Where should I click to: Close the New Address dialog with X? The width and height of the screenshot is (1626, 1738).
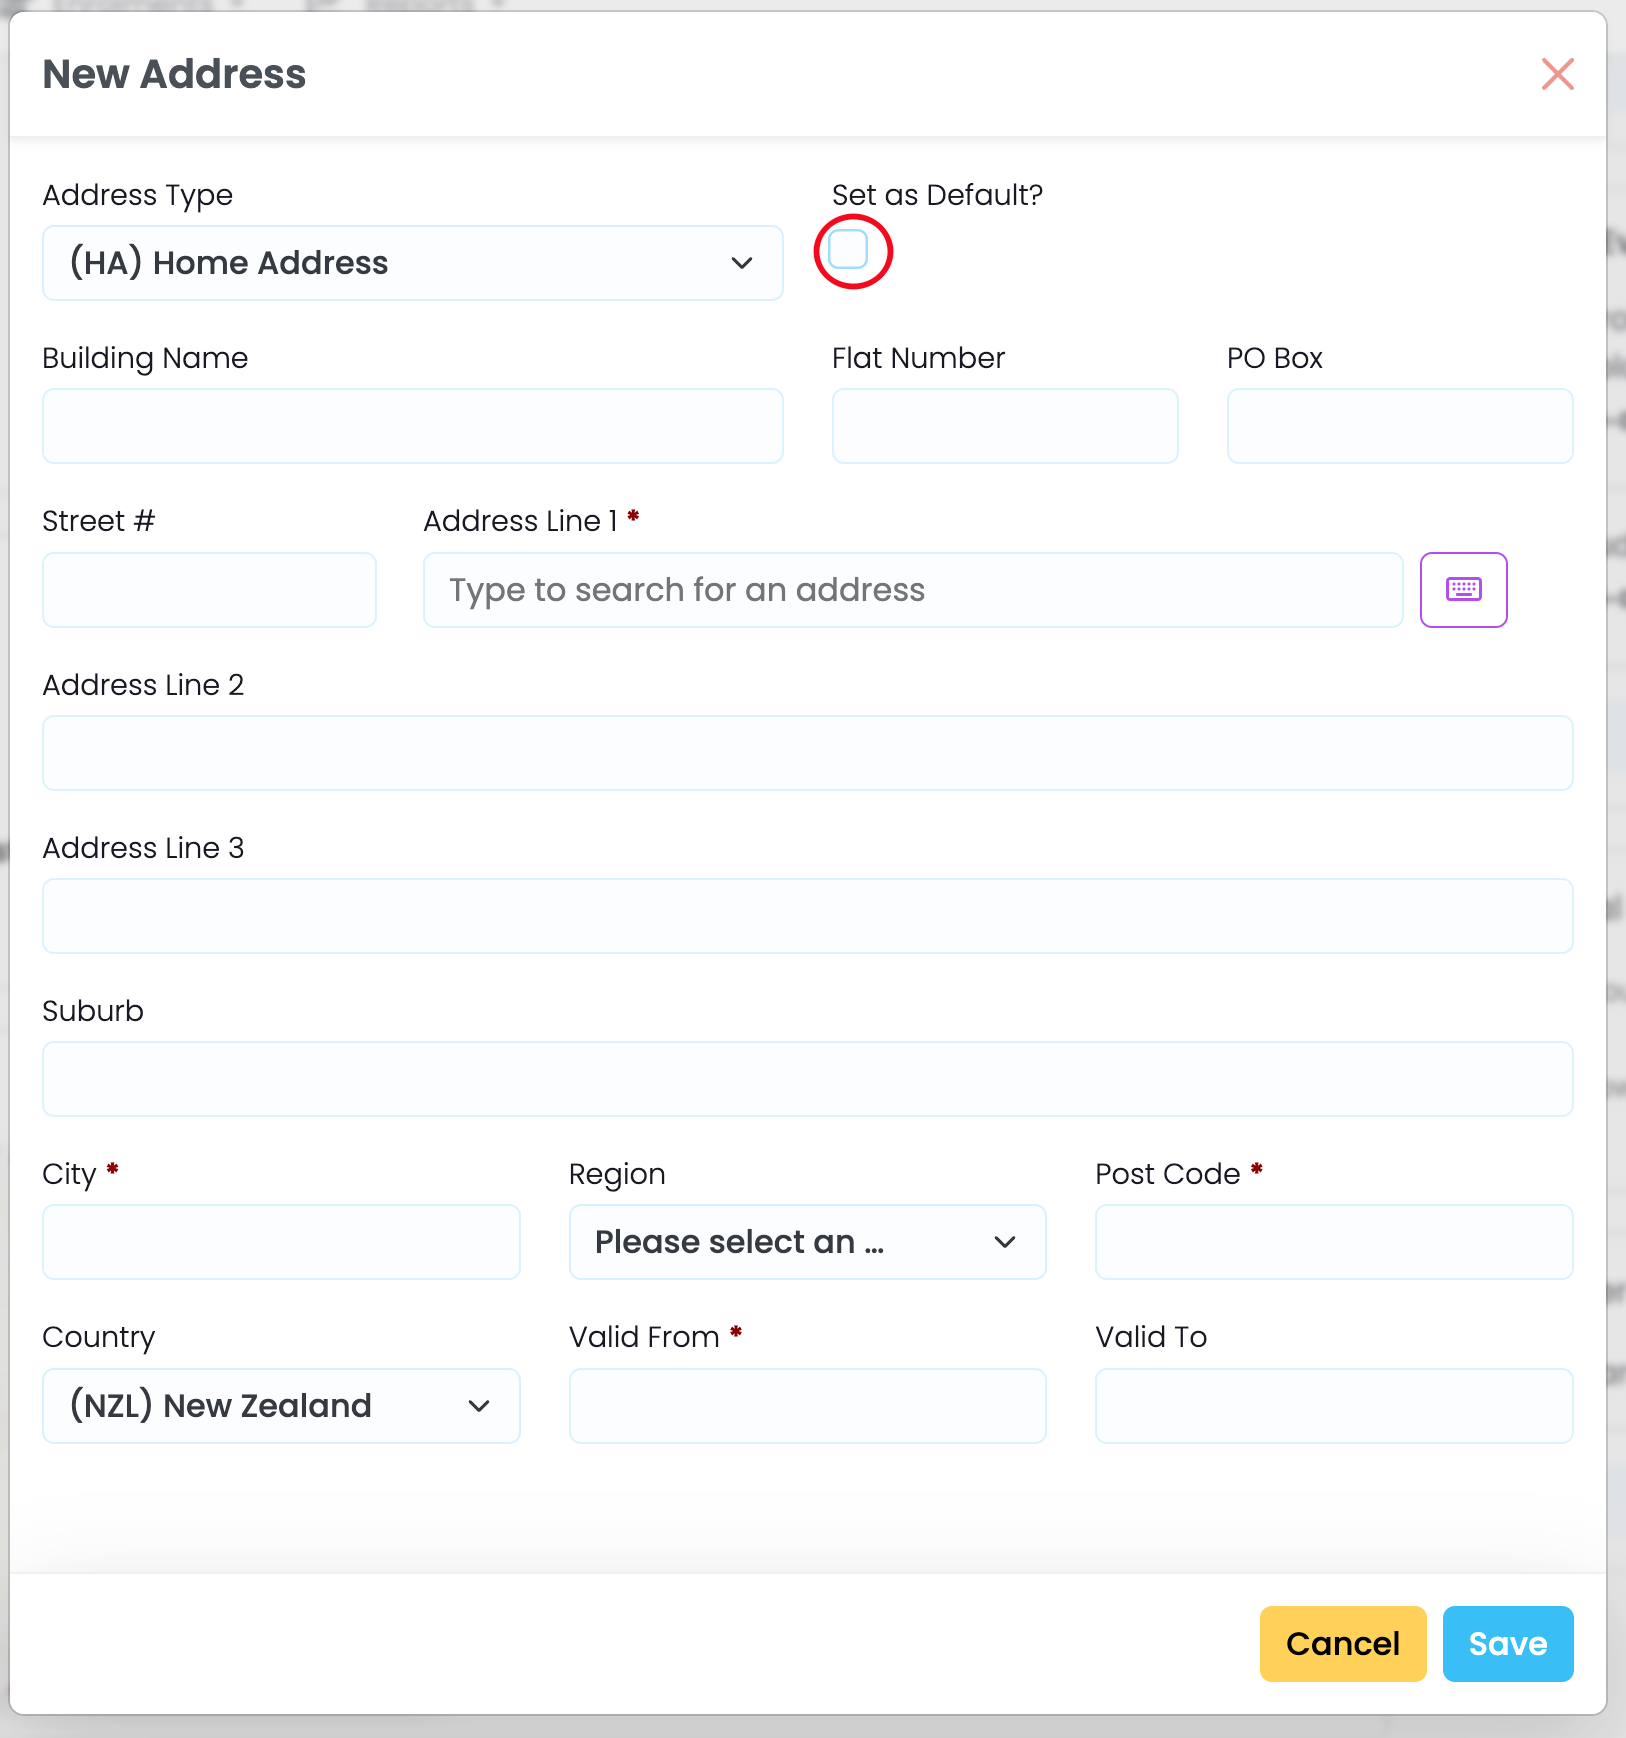1557,74
